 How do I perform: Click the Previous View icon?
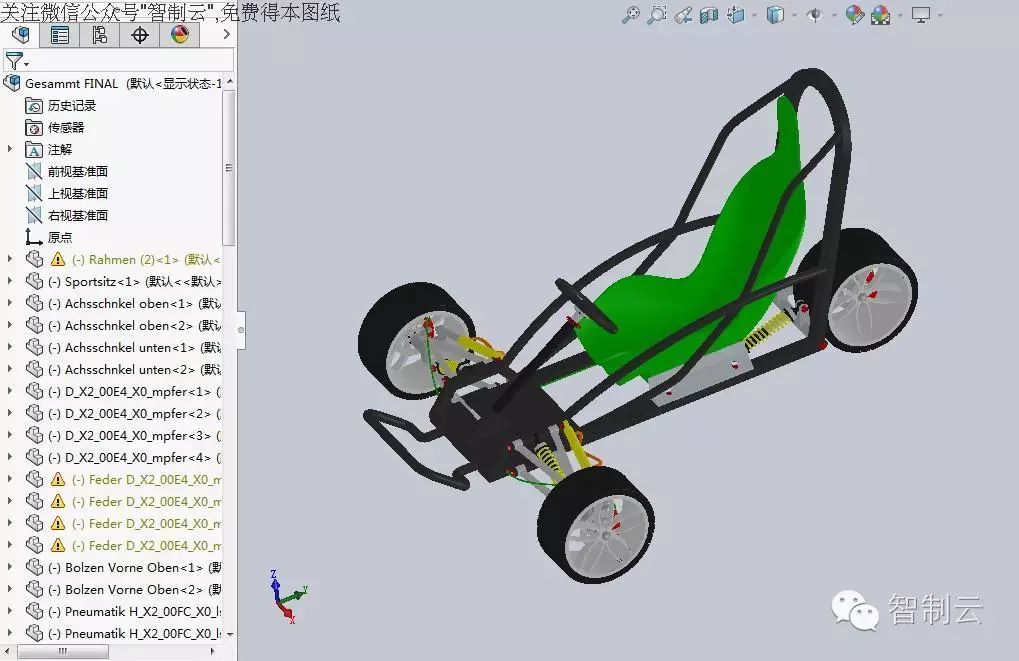(683, 14)
